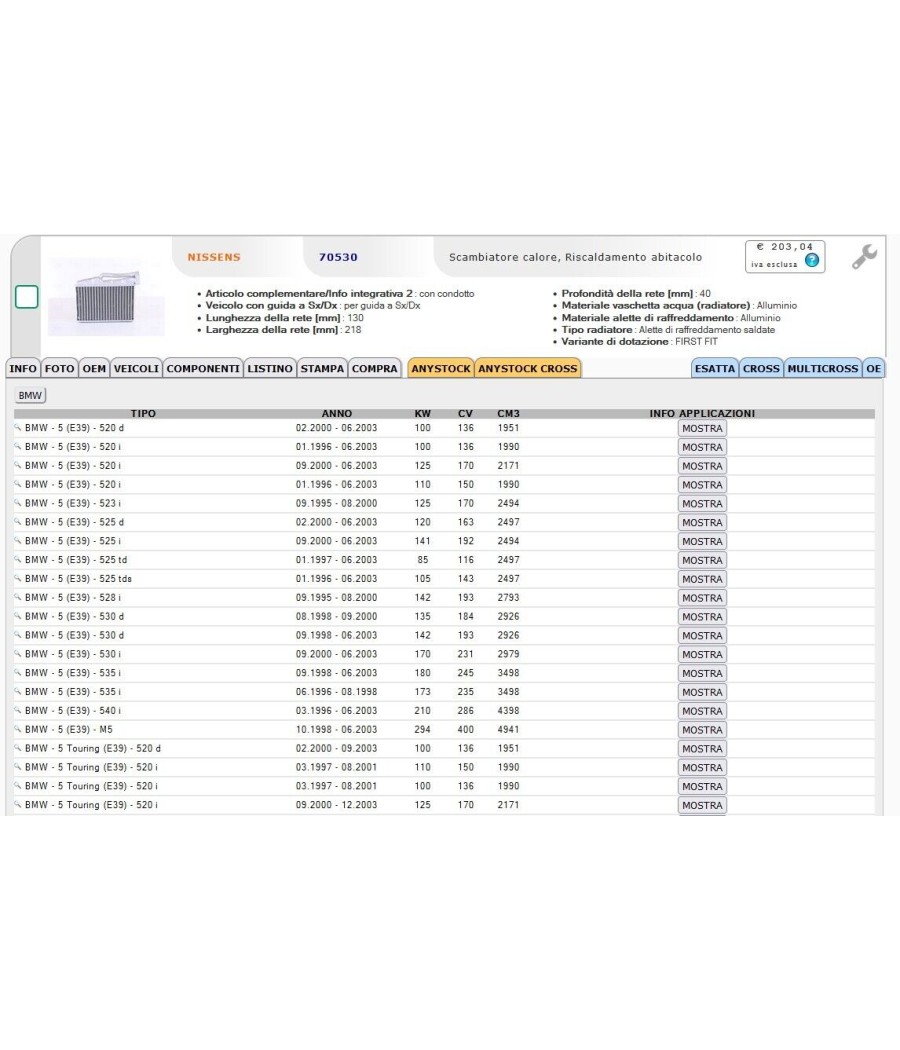Click the wrench settings icon

coord(865,256)
